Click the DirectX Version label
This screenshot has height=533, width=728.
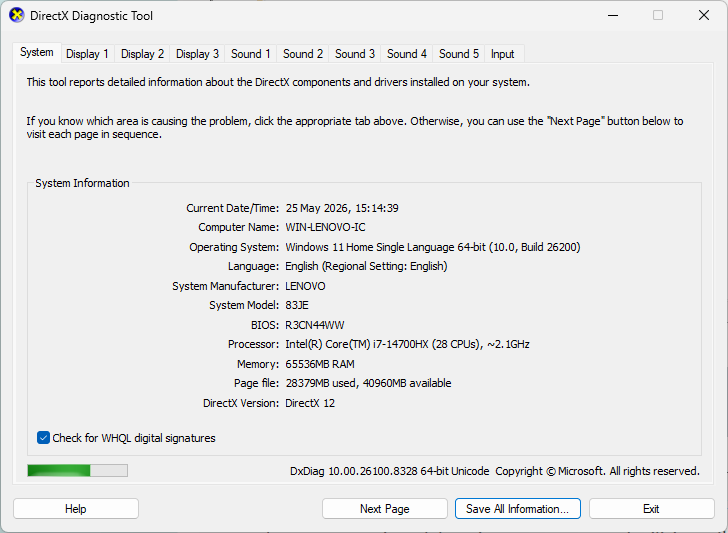pyautogui.click(x=241, y=403)
